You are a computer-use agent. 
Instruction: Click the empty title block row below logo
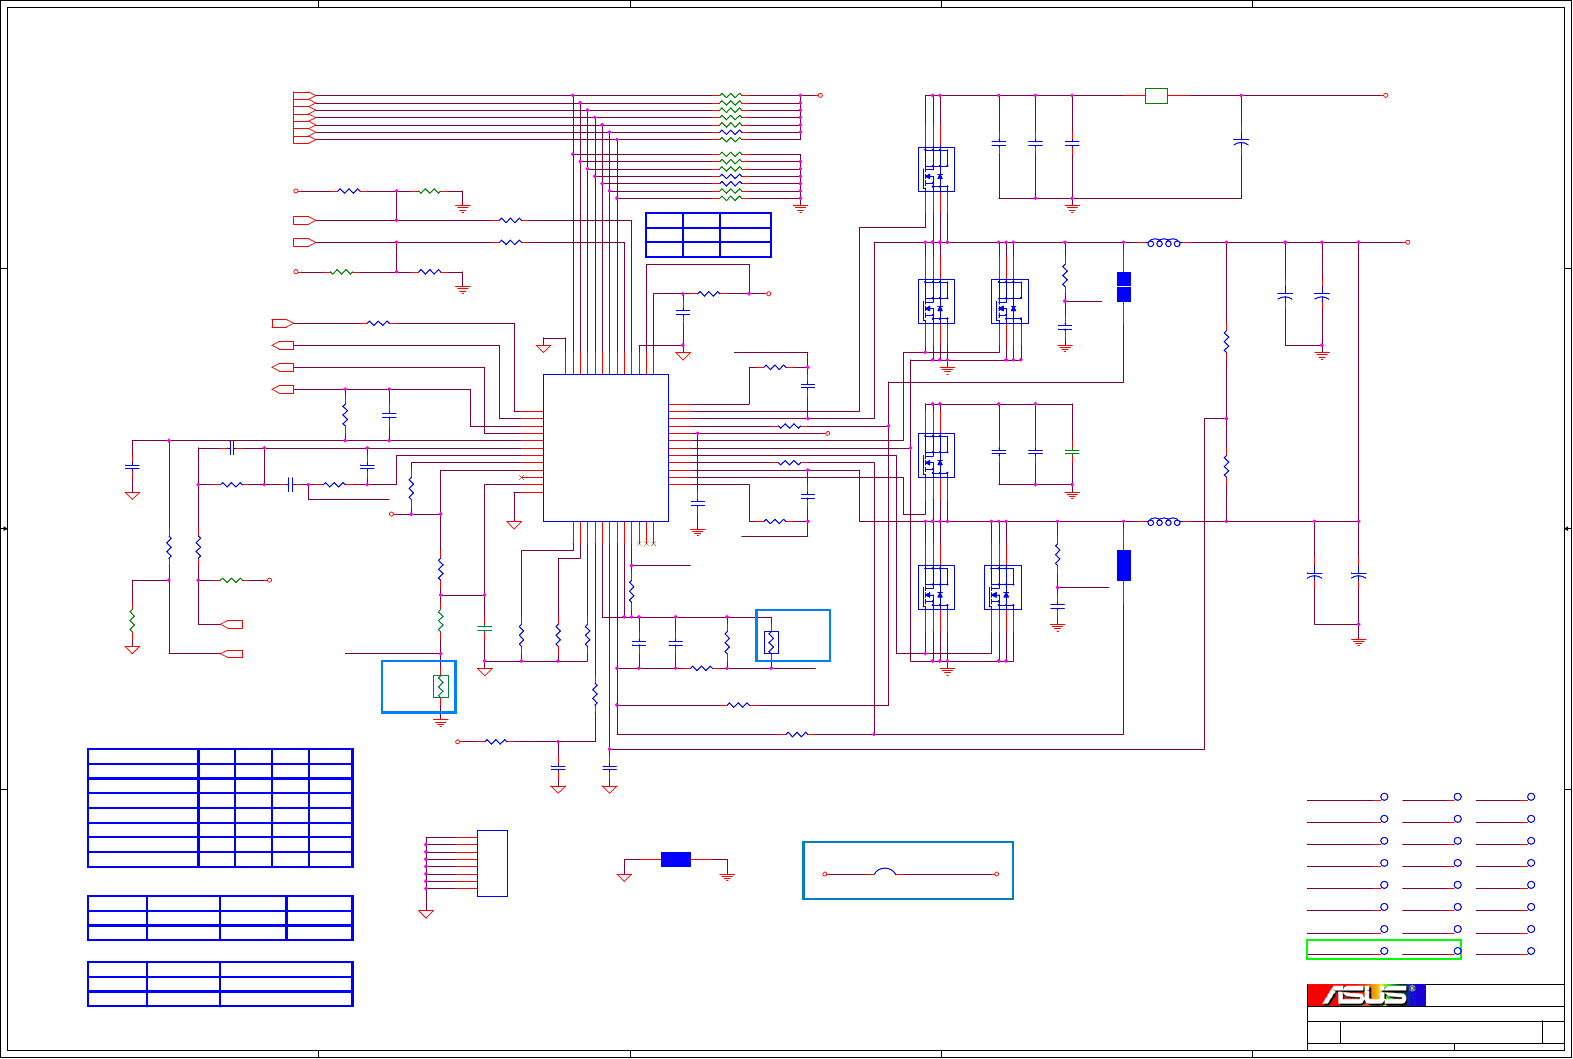(1436, 1014)
